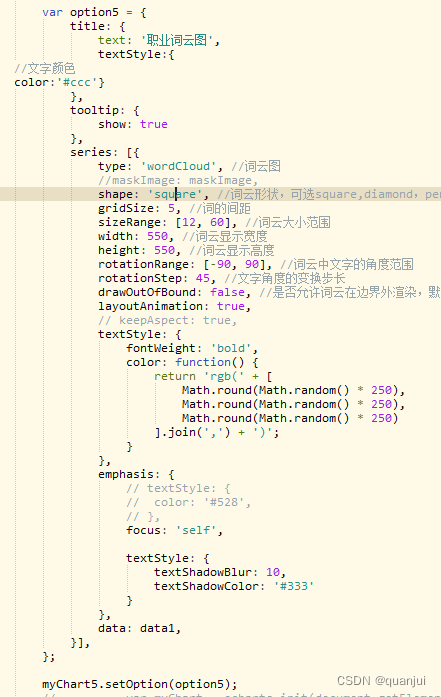441x697 pixels.
Task: Click the 'emphasis' property name
Action: tap(126, 474)
